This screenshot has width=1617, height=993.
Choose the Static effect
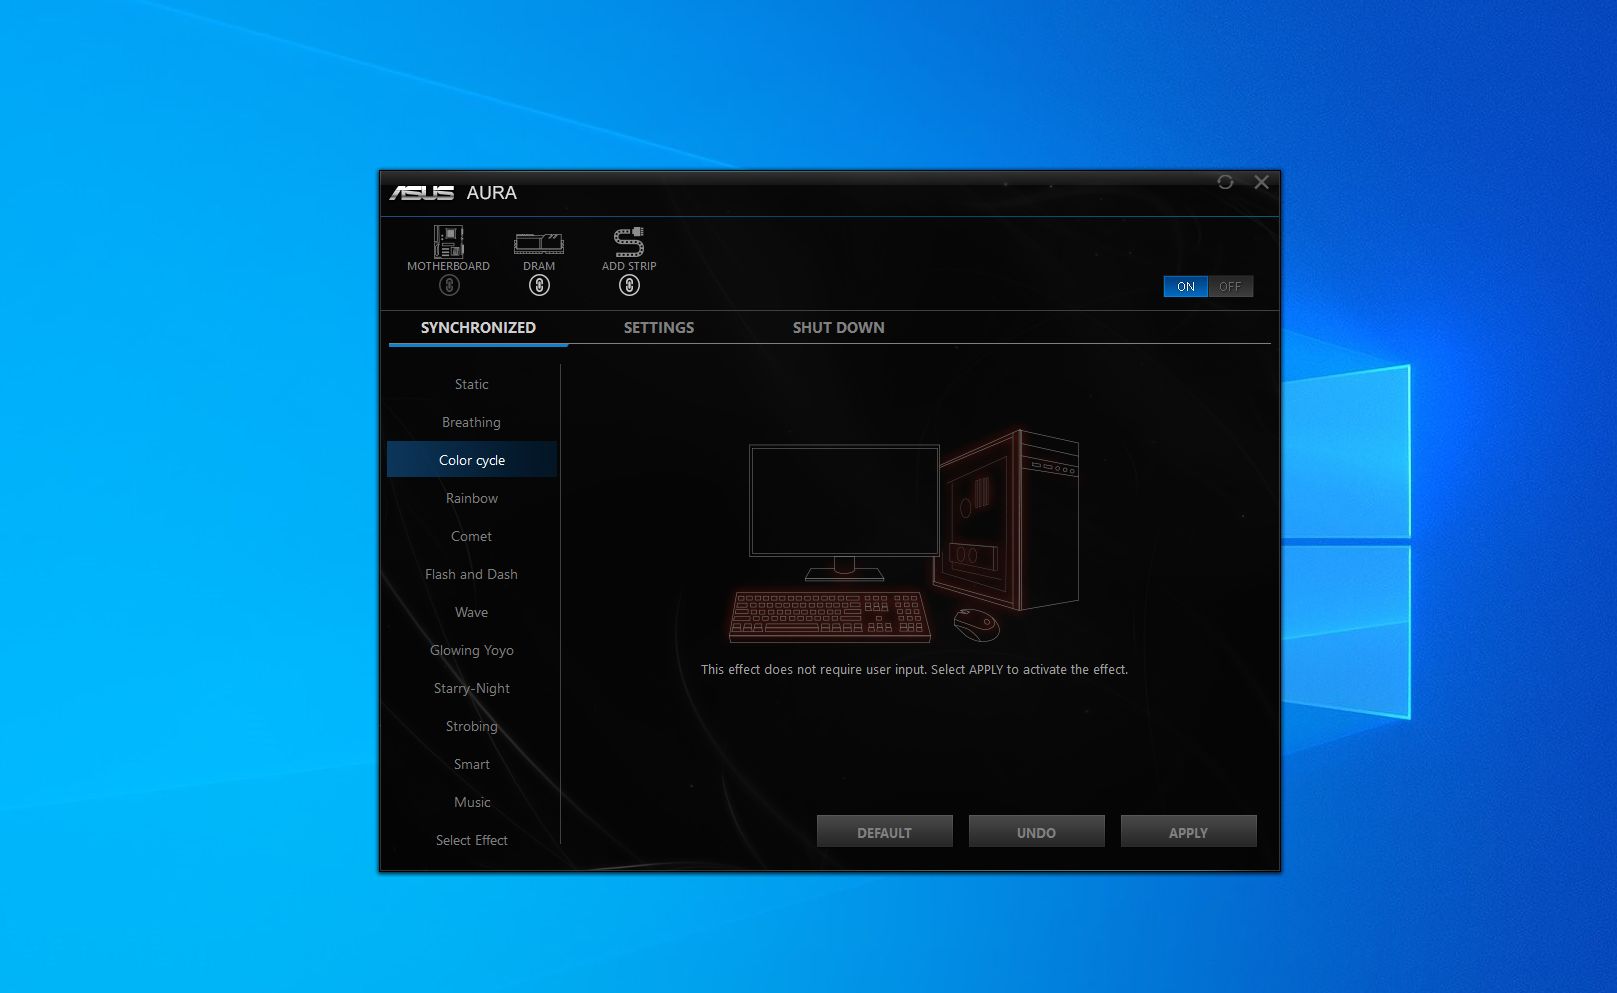point(472,384)
